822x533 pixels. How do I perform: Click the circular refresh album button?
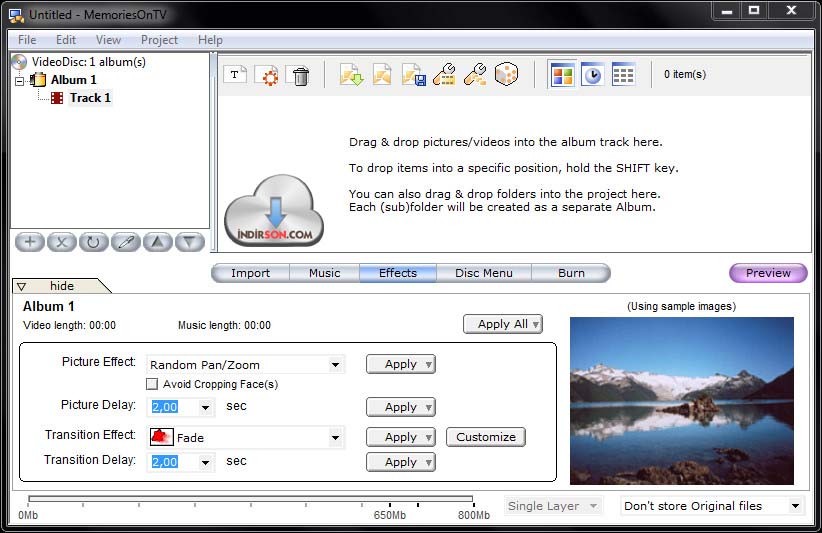pyautogui.click(x=93, y=242)
